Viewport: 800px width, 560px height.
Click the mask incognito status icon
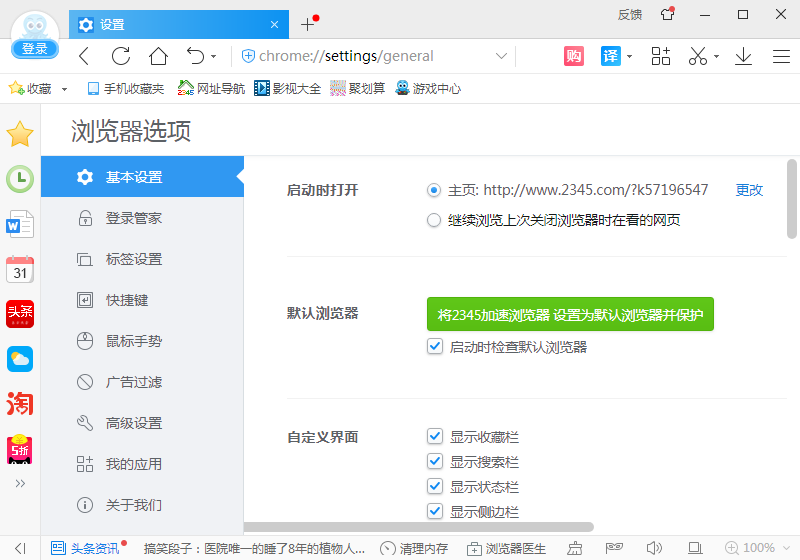pyautogui.click(x=614, y=548)
